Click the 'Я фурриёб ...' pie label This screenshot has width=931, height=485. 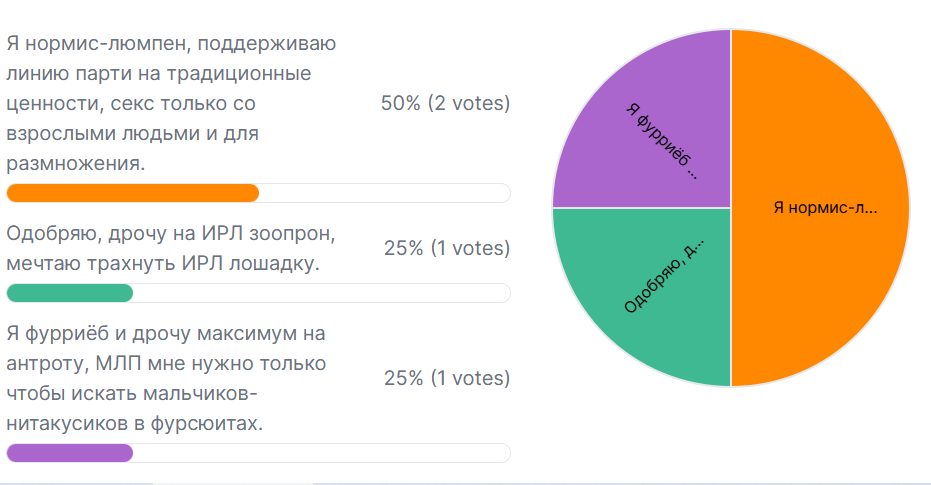point(663,141)
